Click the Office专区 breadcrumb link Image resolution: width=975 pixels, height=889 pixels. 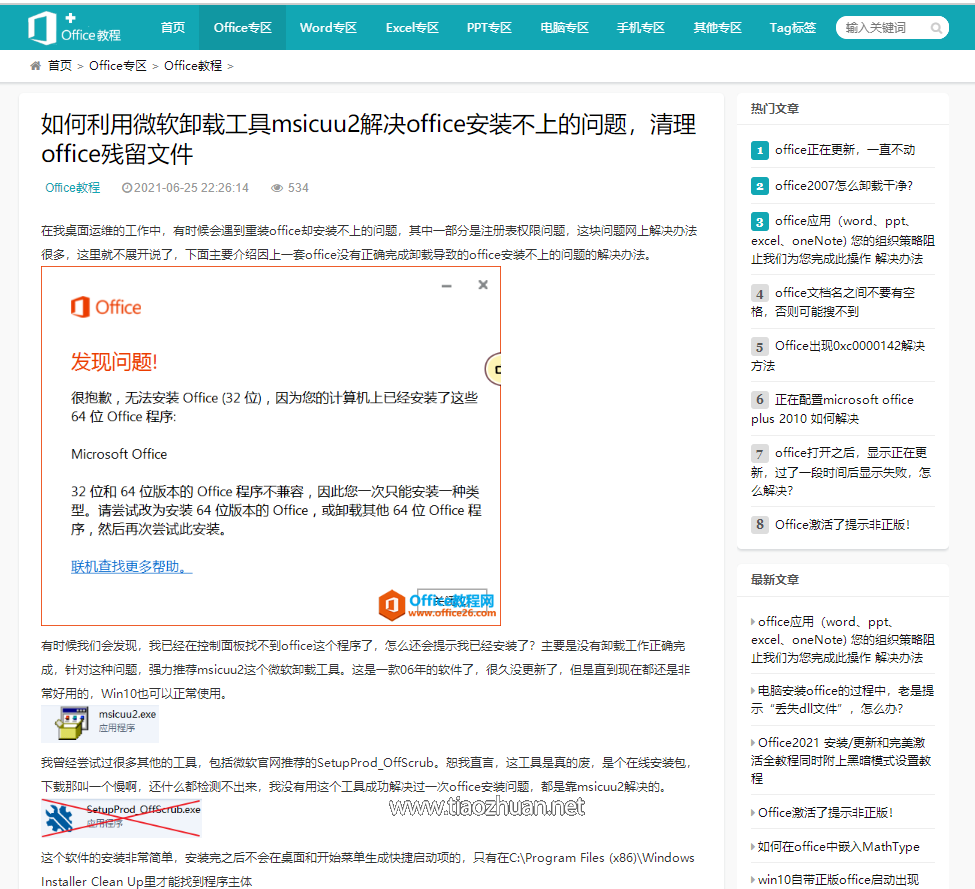[118, 66]
